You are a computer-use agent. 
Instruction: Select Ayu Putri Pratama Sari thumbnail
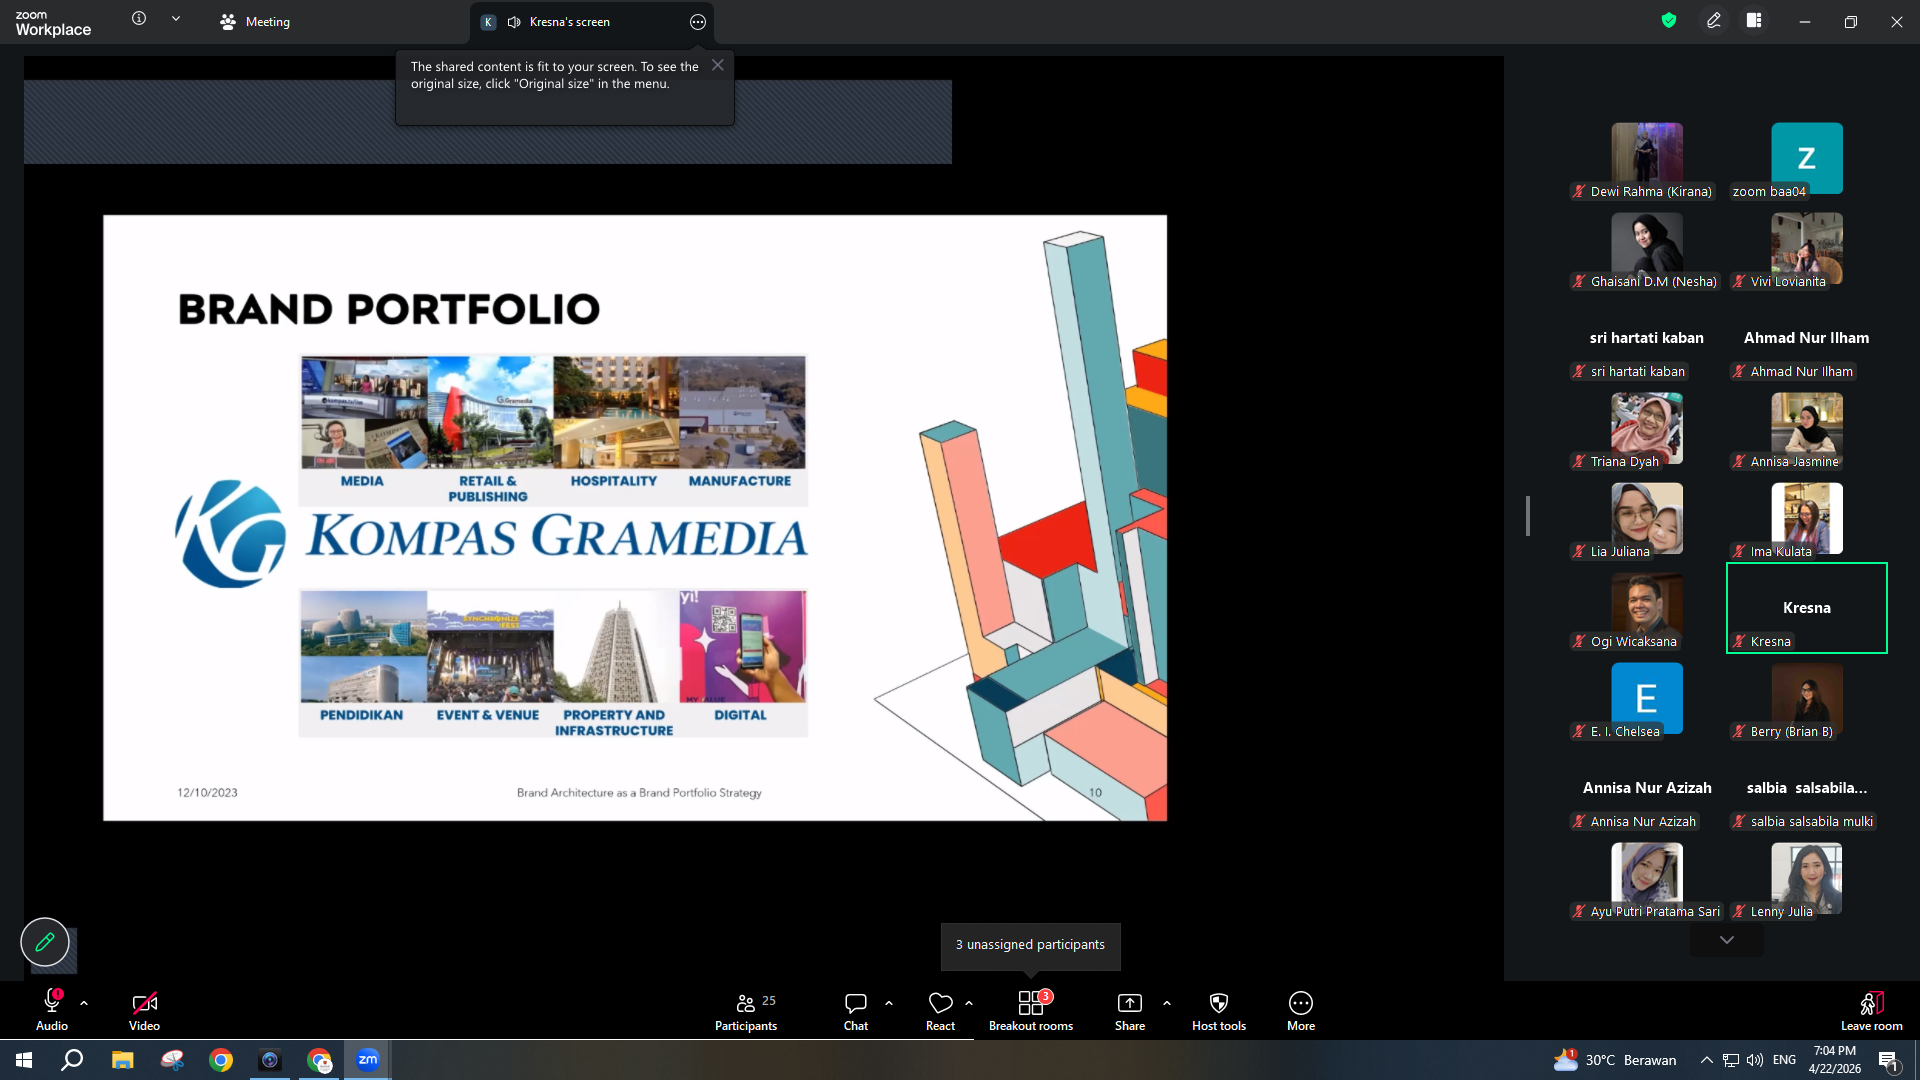(1647, 878)
